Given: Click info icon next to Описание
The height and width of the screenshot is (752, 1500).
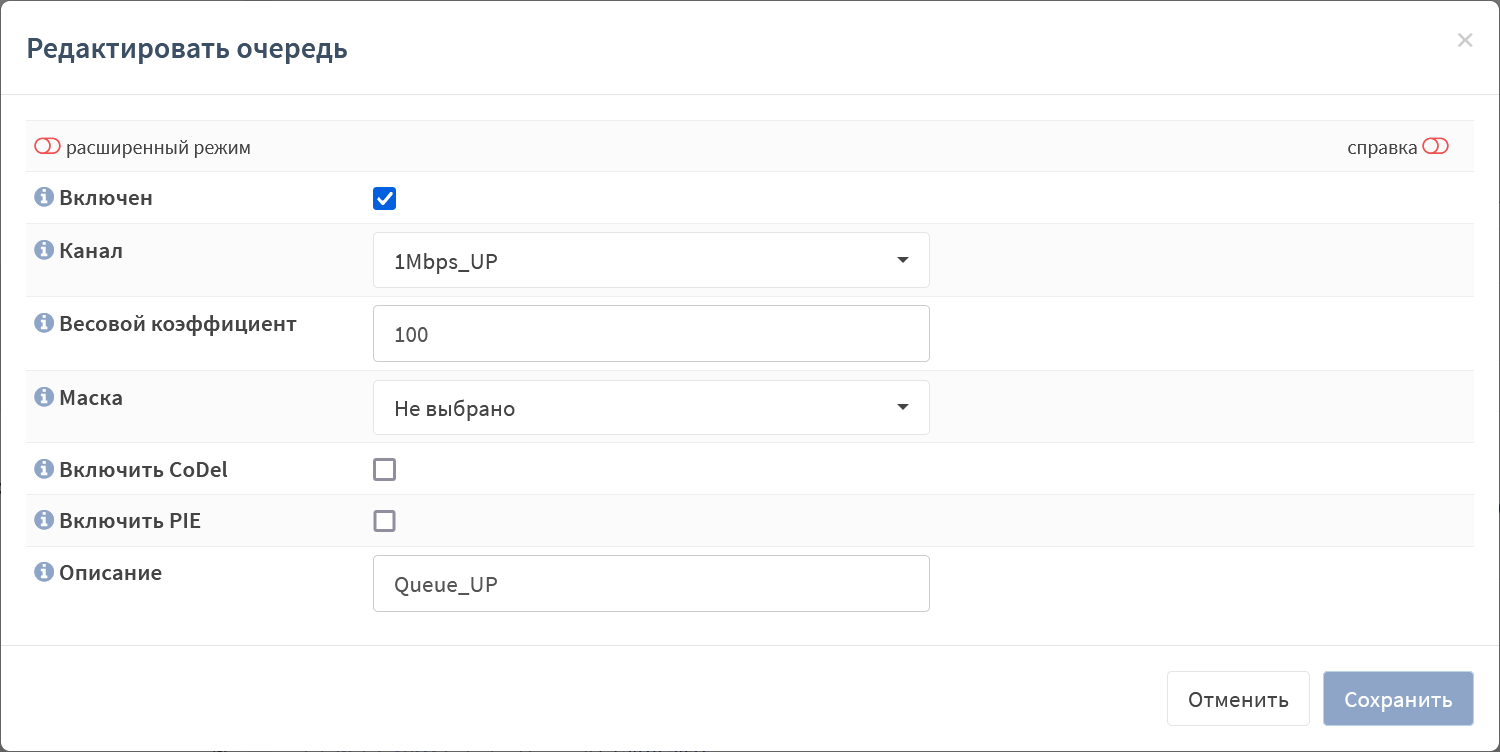Looking at the screenshot, I should pos(43,572).
